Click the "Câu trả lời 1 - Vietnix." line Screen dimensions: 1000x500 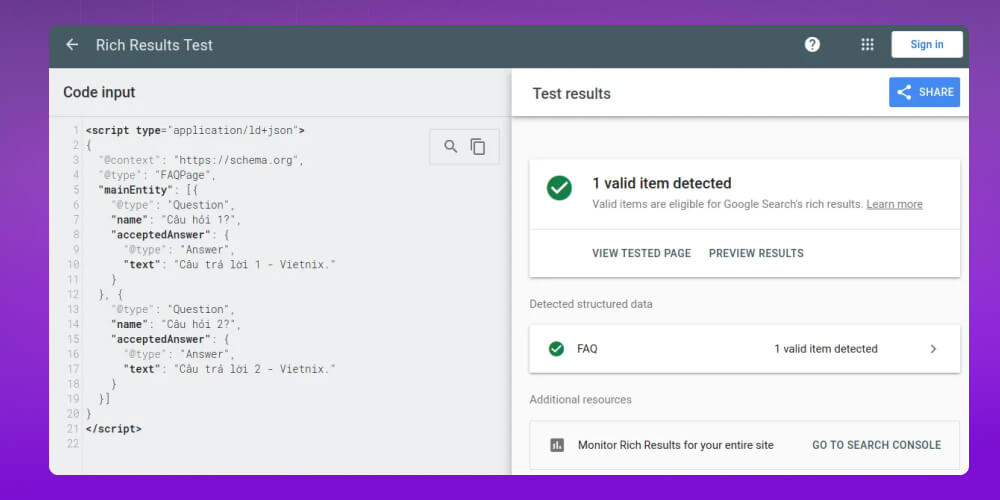pos(229,264)
